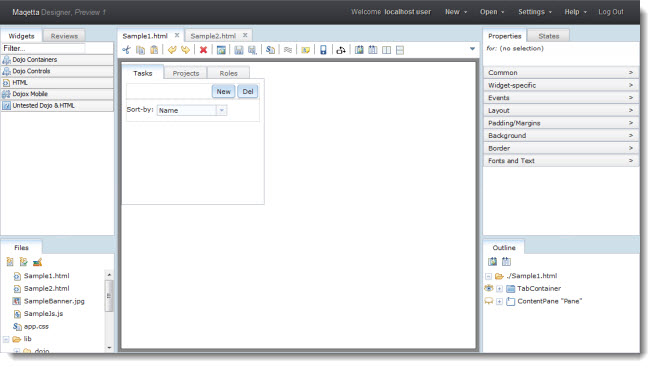This screenshot has width=655, height=368.
Task: Click the Save floppy disk icon
Action: tap(239, 50)
